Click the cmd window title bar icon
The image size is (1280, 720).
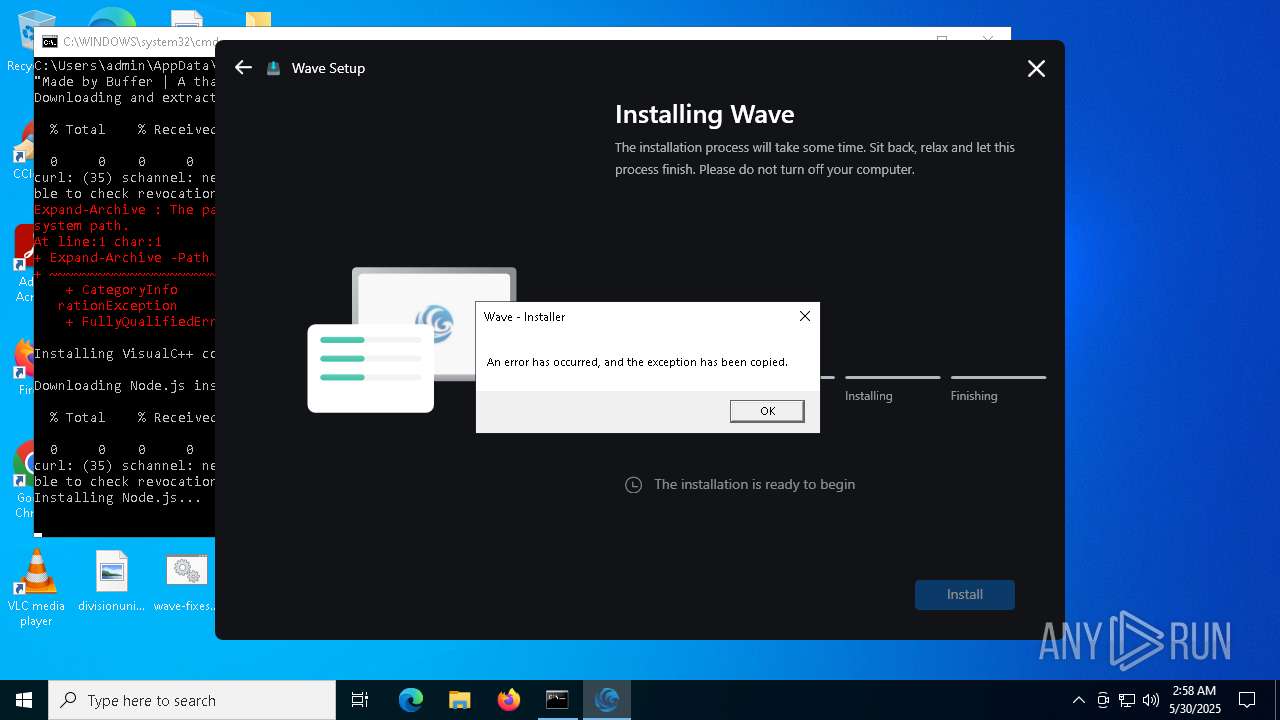(x=49, y=42)
